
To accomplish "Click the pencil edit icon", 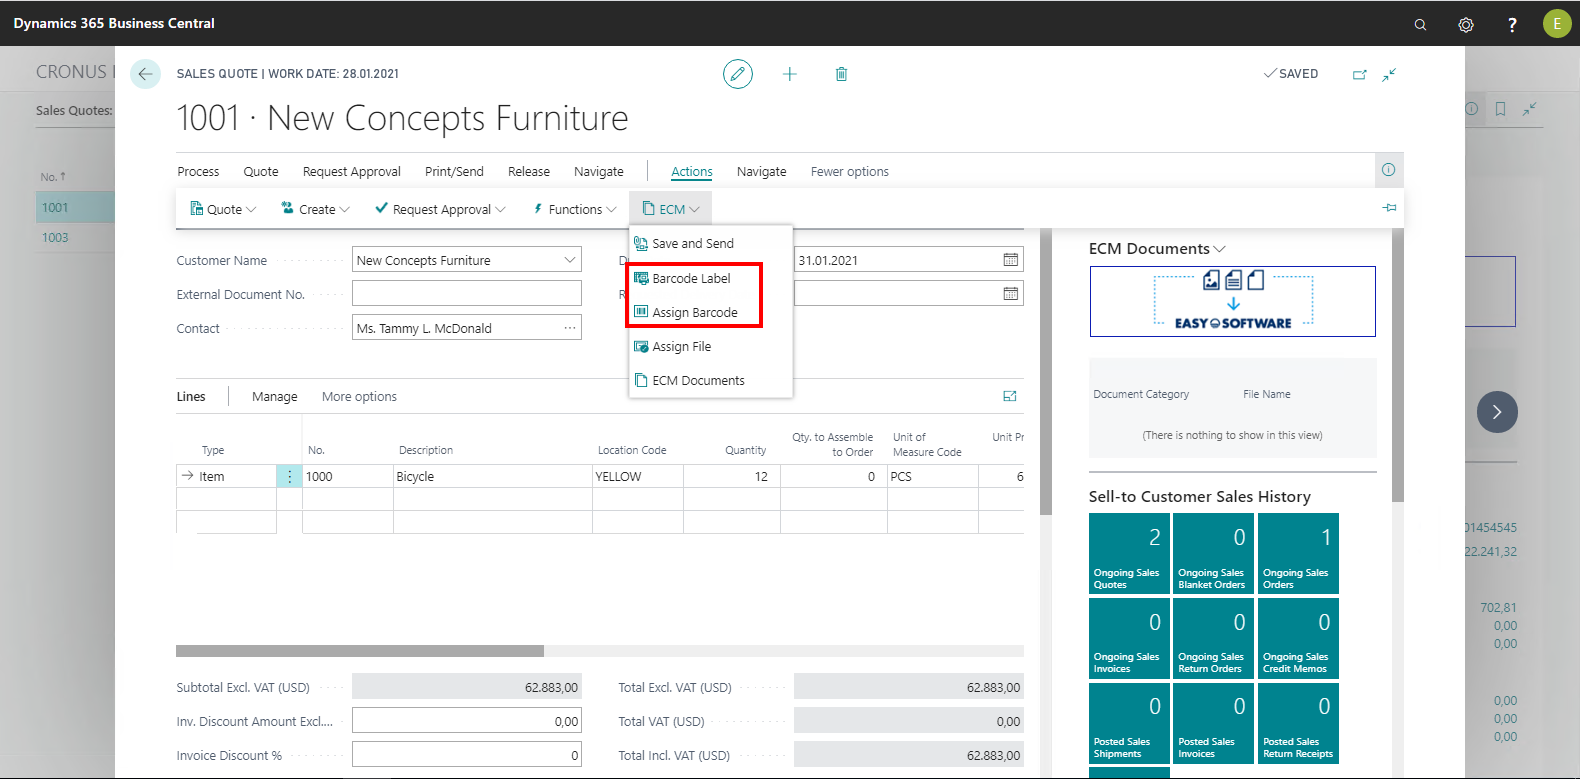I will point(737,74).
